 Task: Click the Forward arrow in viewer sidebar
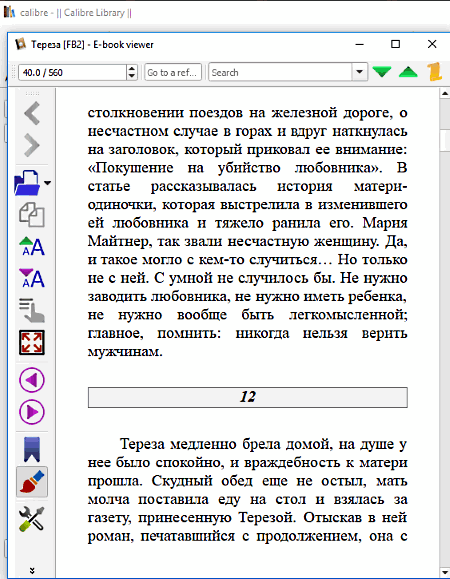(x=32, y=145)
